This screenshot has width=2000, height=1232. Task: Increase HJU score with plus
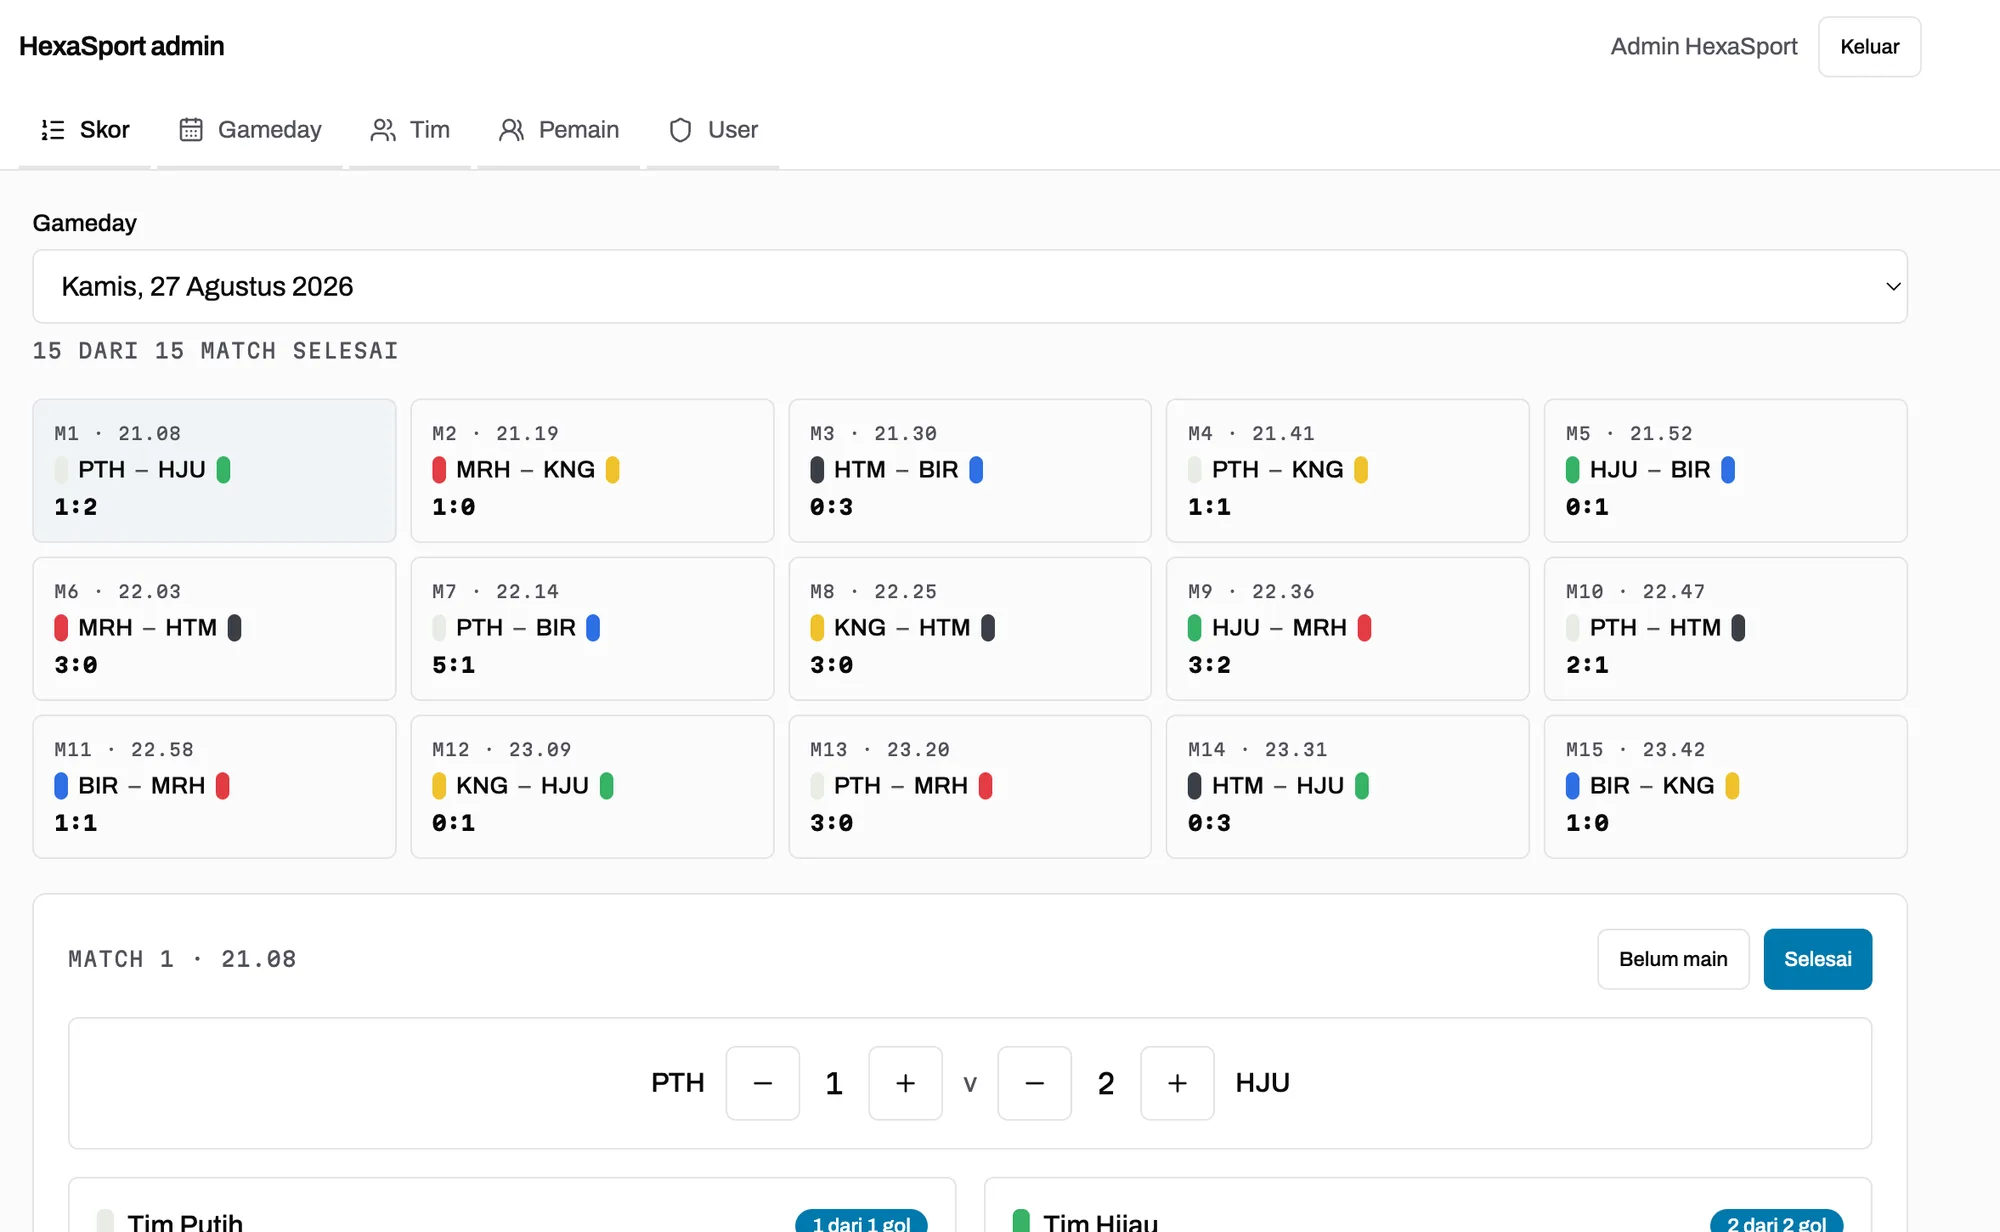[x=1177, y=1083]
